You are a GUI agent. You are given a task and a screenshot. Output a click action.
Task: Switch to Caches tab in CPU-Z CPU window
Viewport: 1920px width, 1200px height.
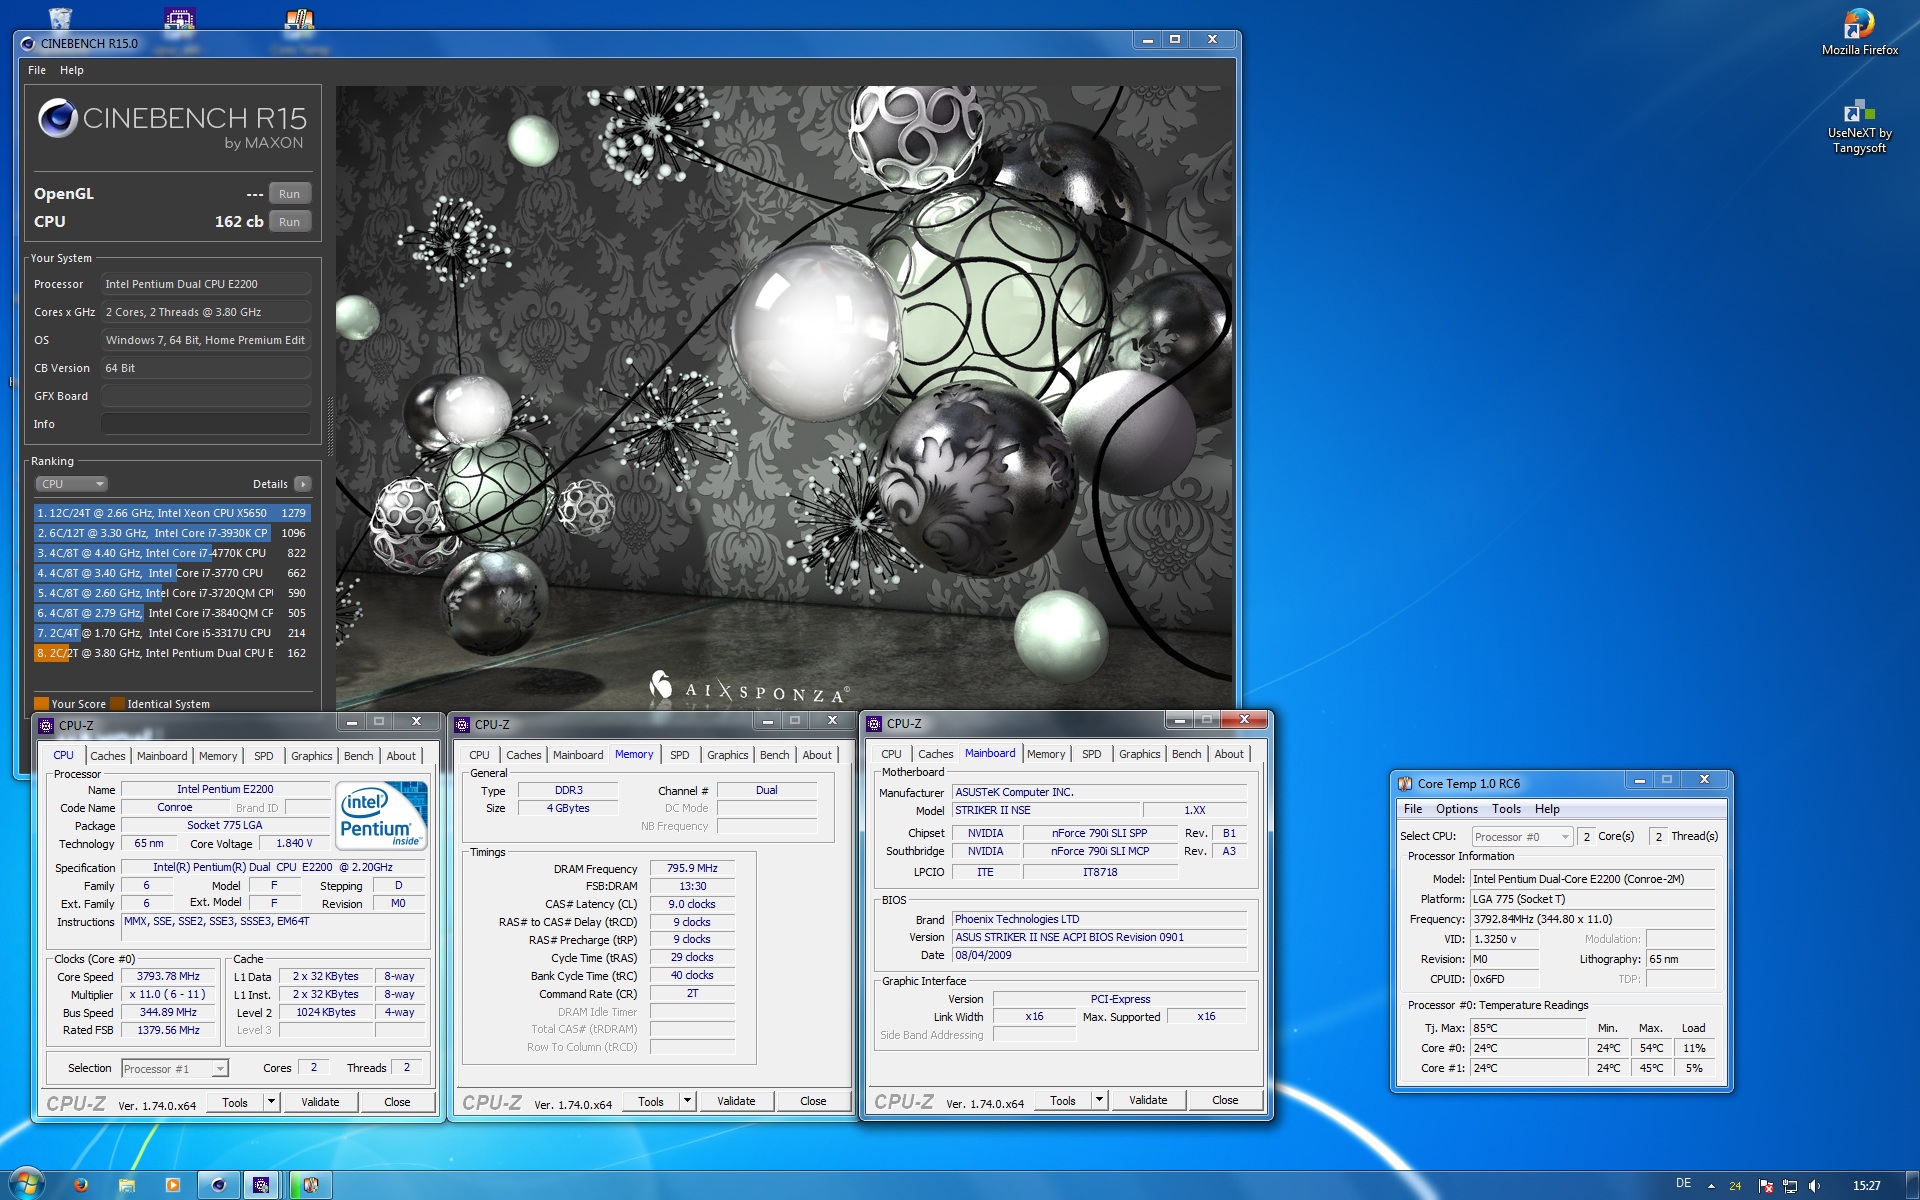click(x=108, y=756)
